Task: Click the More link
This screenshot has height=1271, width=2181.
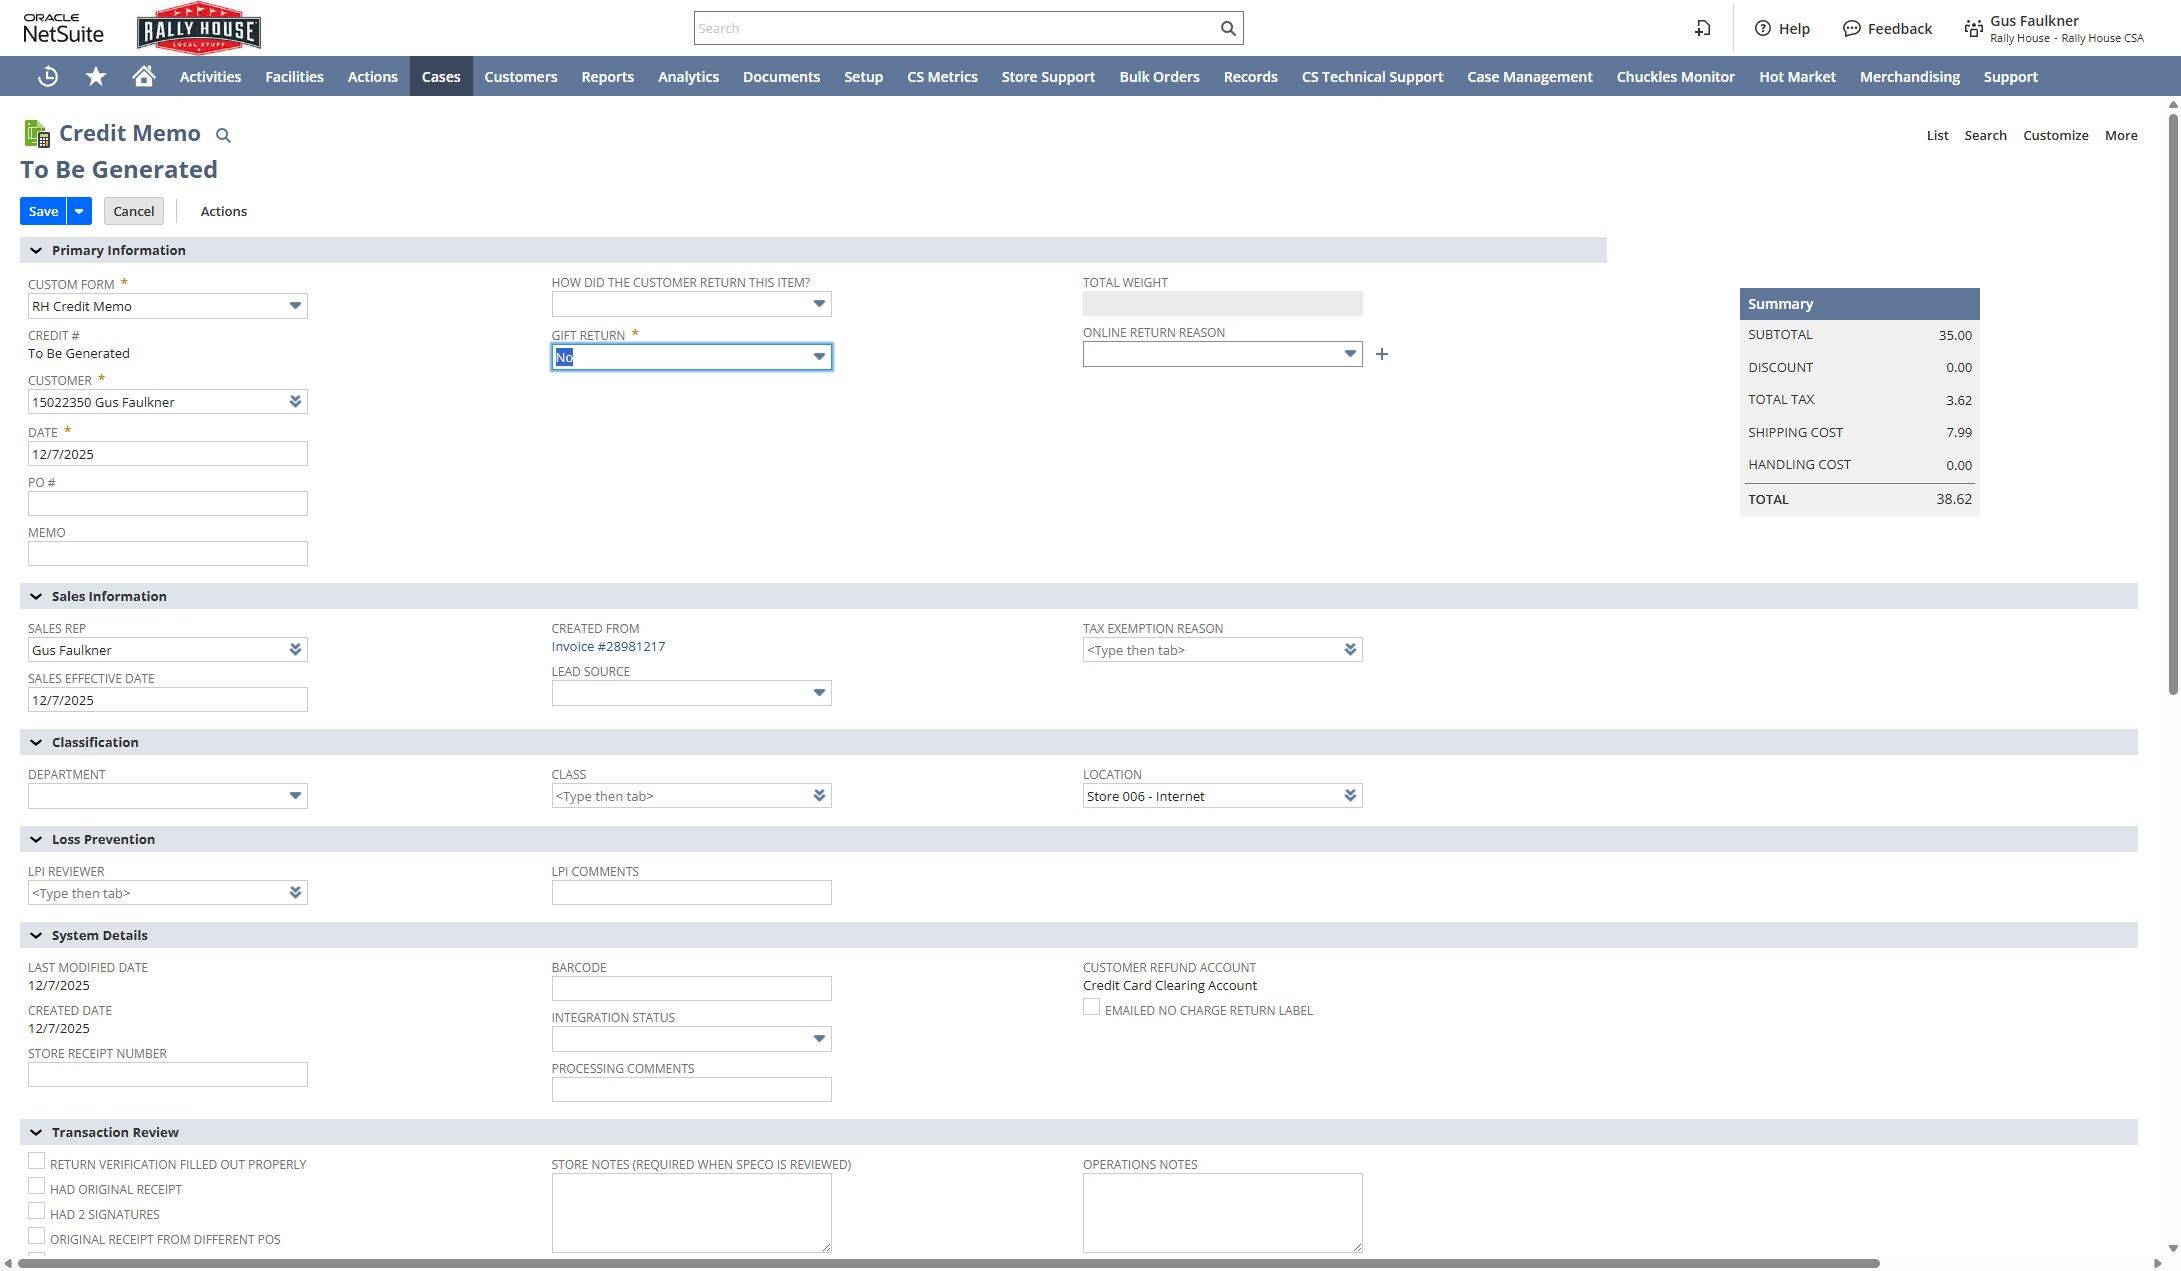Action: coord(2121,135)
